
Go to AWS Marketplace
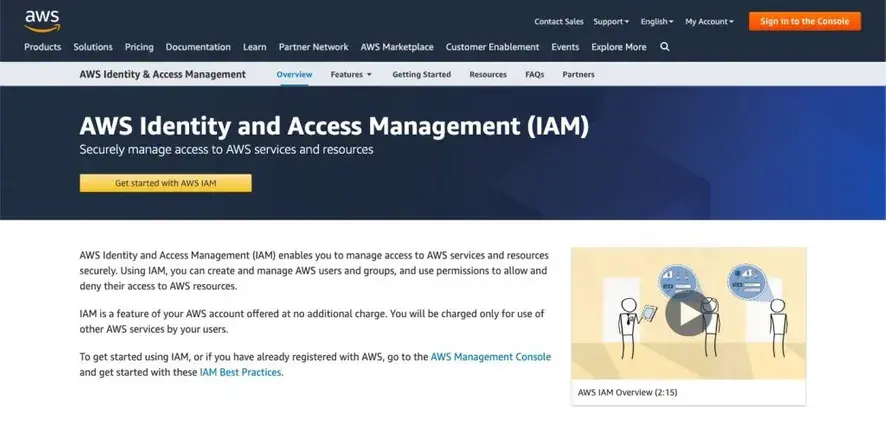[x=397, y=47]
